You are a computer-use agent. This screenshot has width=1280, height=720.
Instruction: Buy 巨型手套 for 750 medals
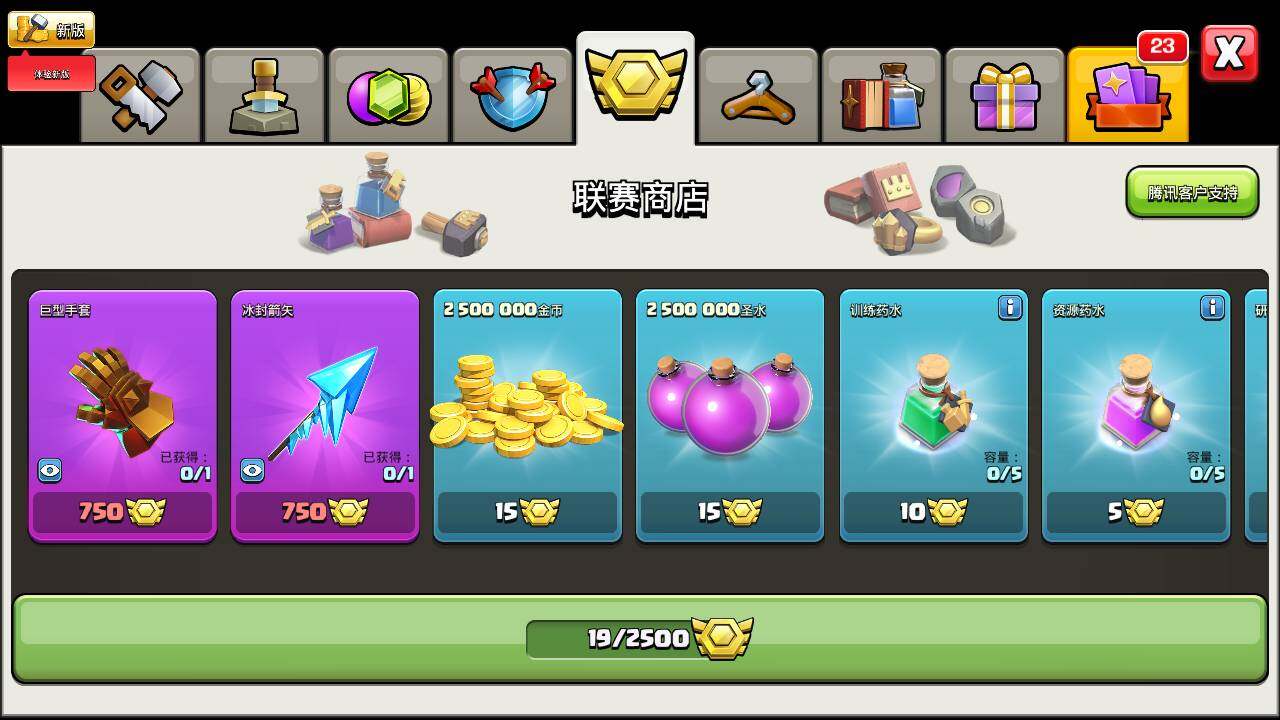pos(123,512)
